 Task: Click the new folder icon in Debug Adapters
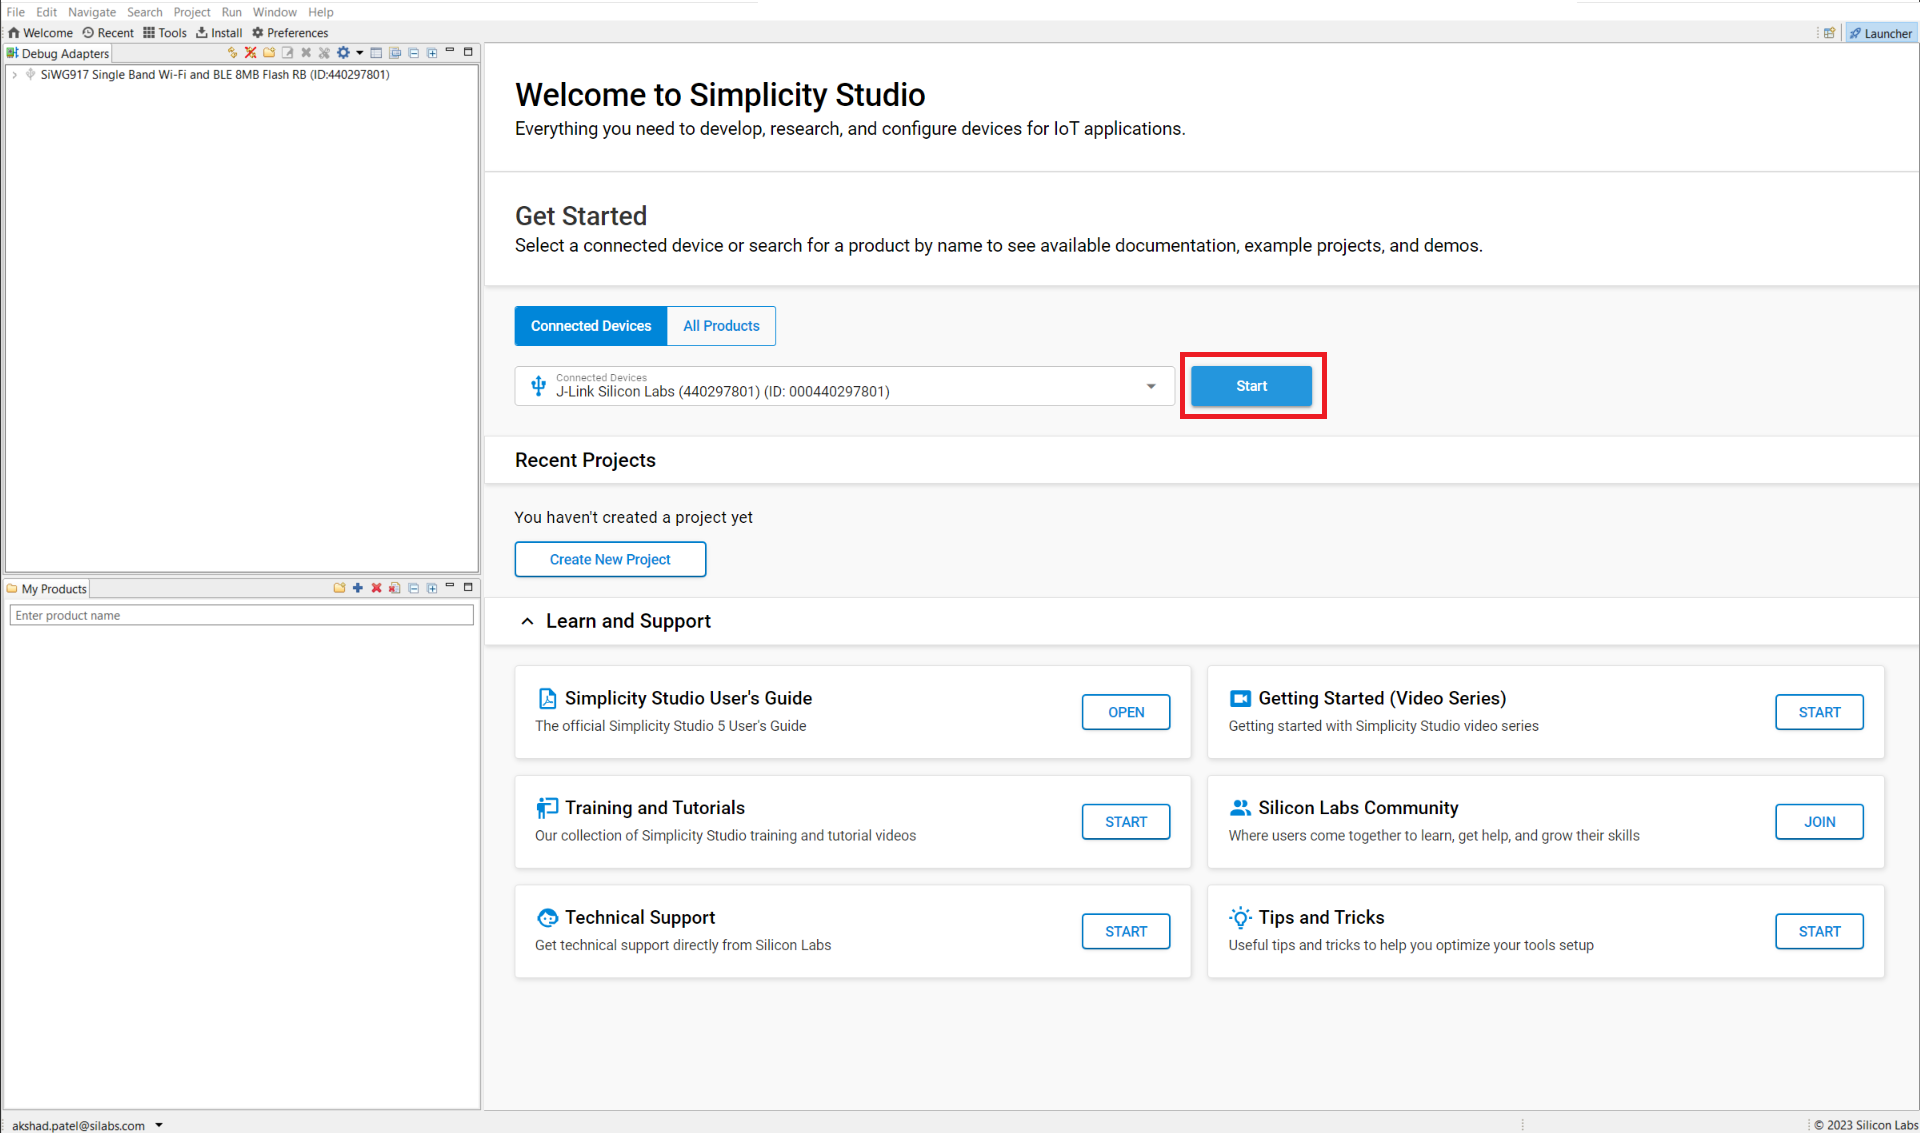coord(269,53)
